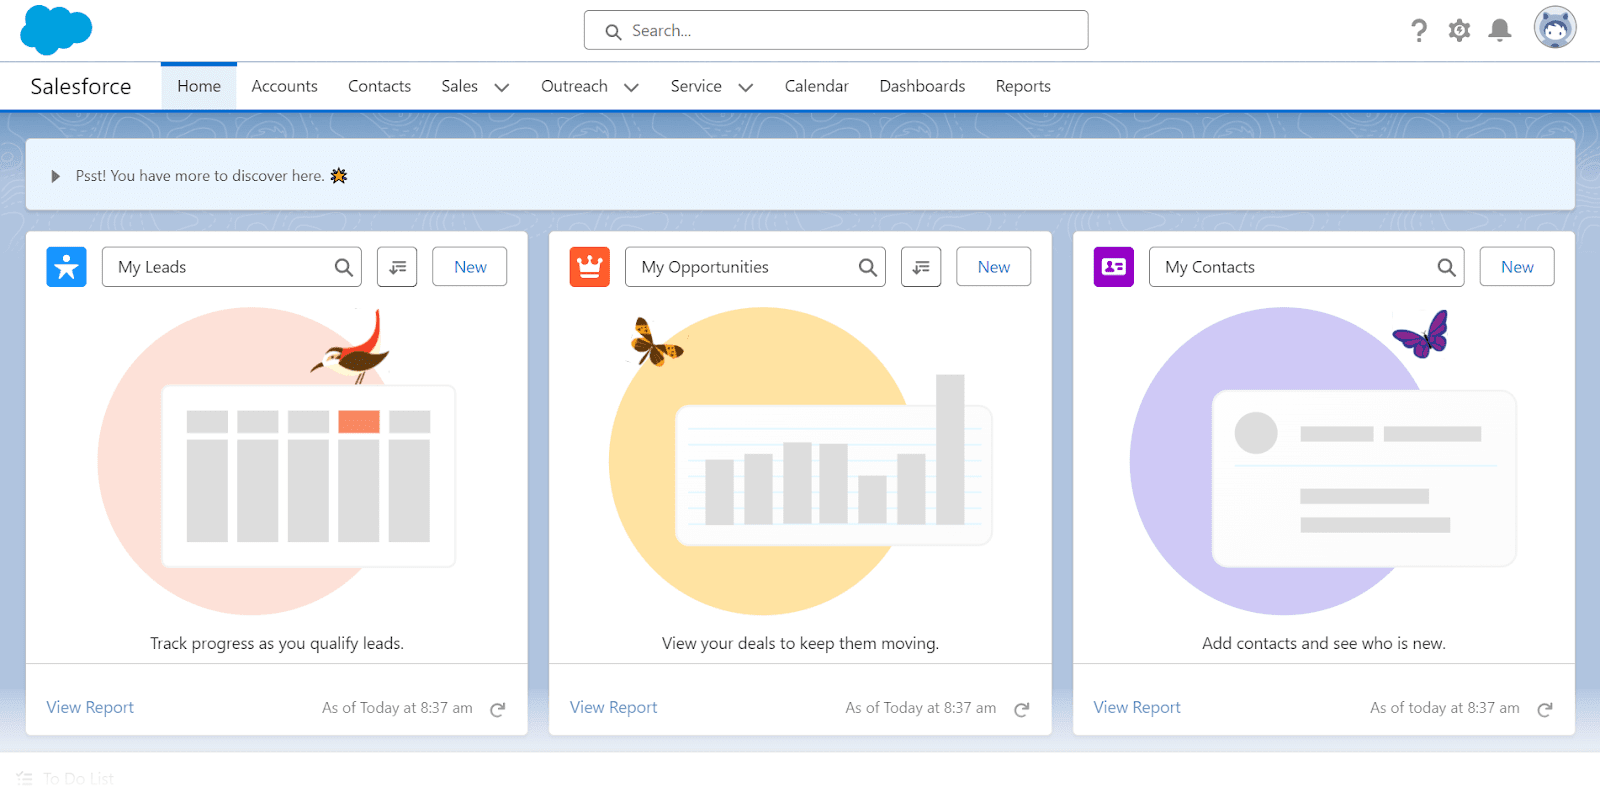The width and height of the screenshot is (1600, 803).
Task: Open the user avatar profile menu
Action: pyautogui.click(x=1554, y=28)
